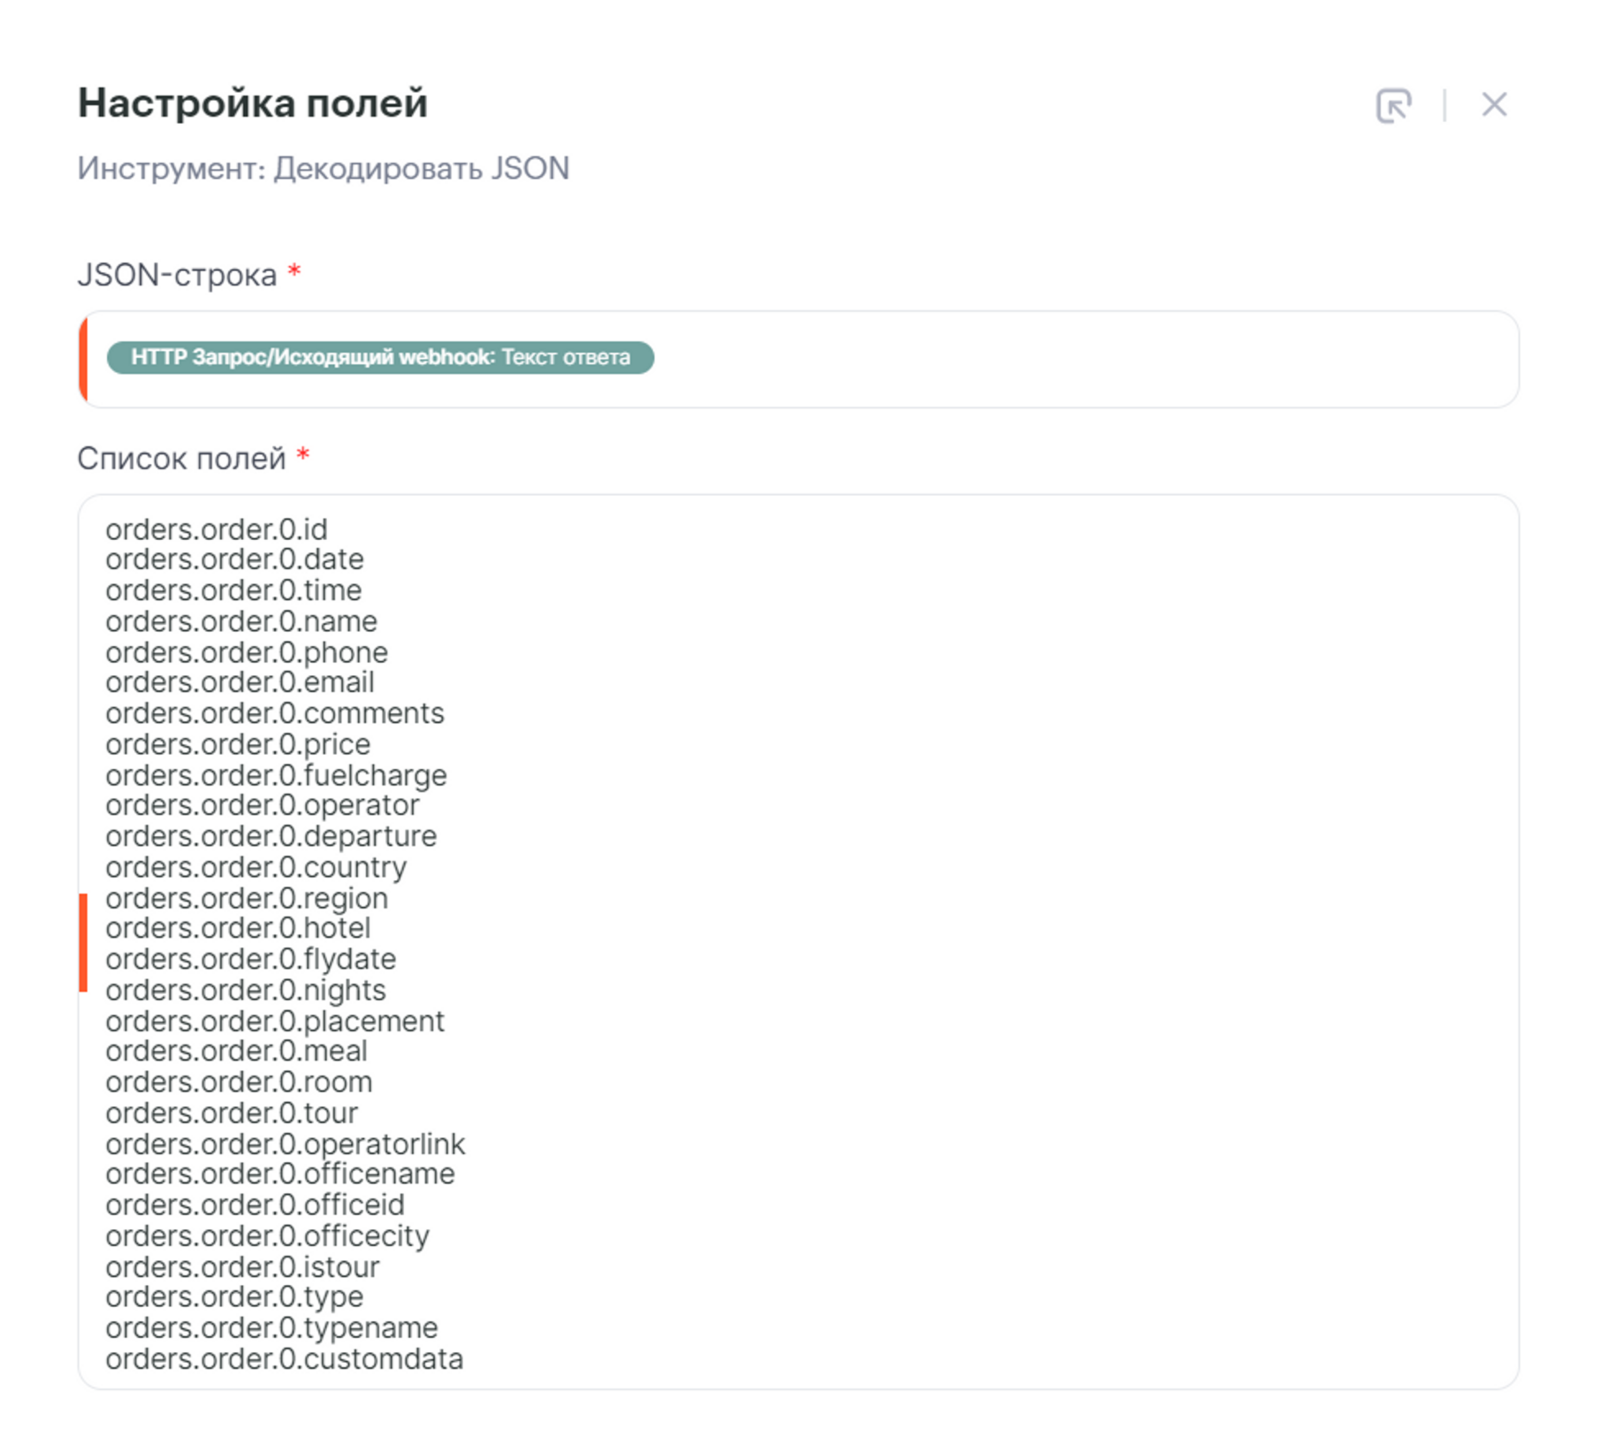Click the pop-out window icon in the header
Image resolution: width=1600 pixels, height=1429 pixels.
[x=1393, y=105]
